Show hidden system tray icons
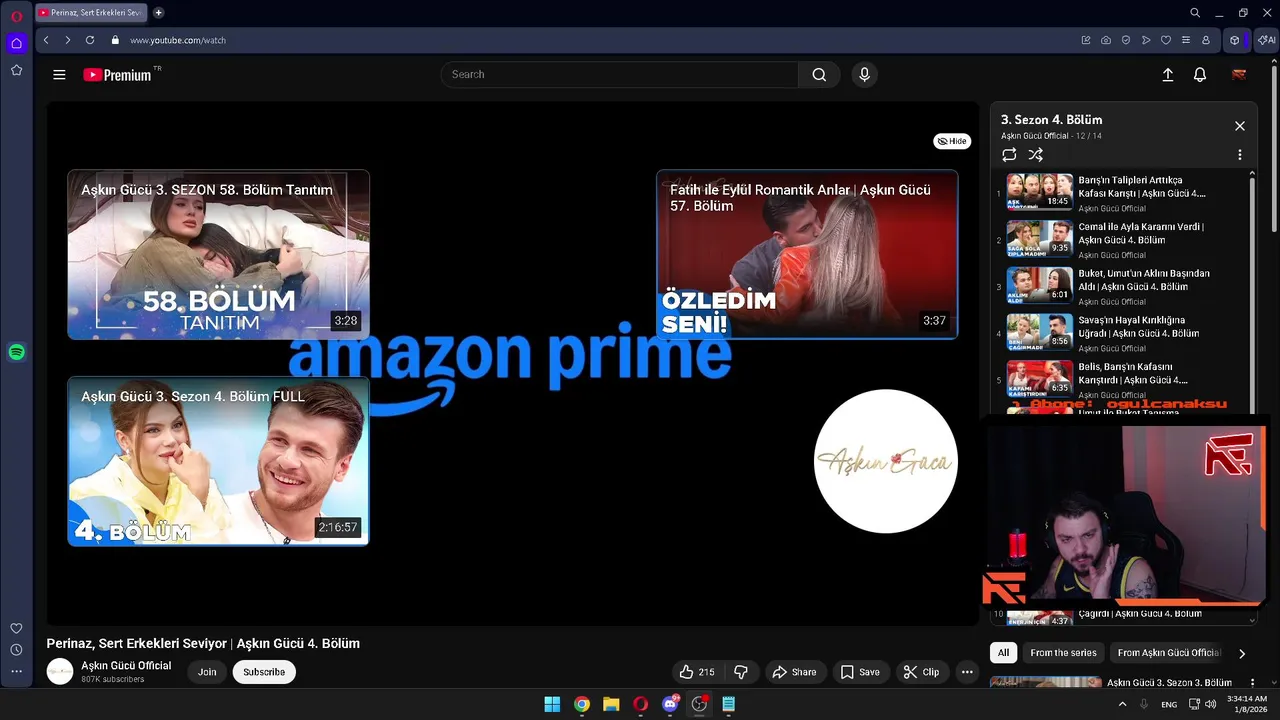Image resolution: width=1280 pixels, height=720 pixels. pyautogui.click(x=1122, y=704)
